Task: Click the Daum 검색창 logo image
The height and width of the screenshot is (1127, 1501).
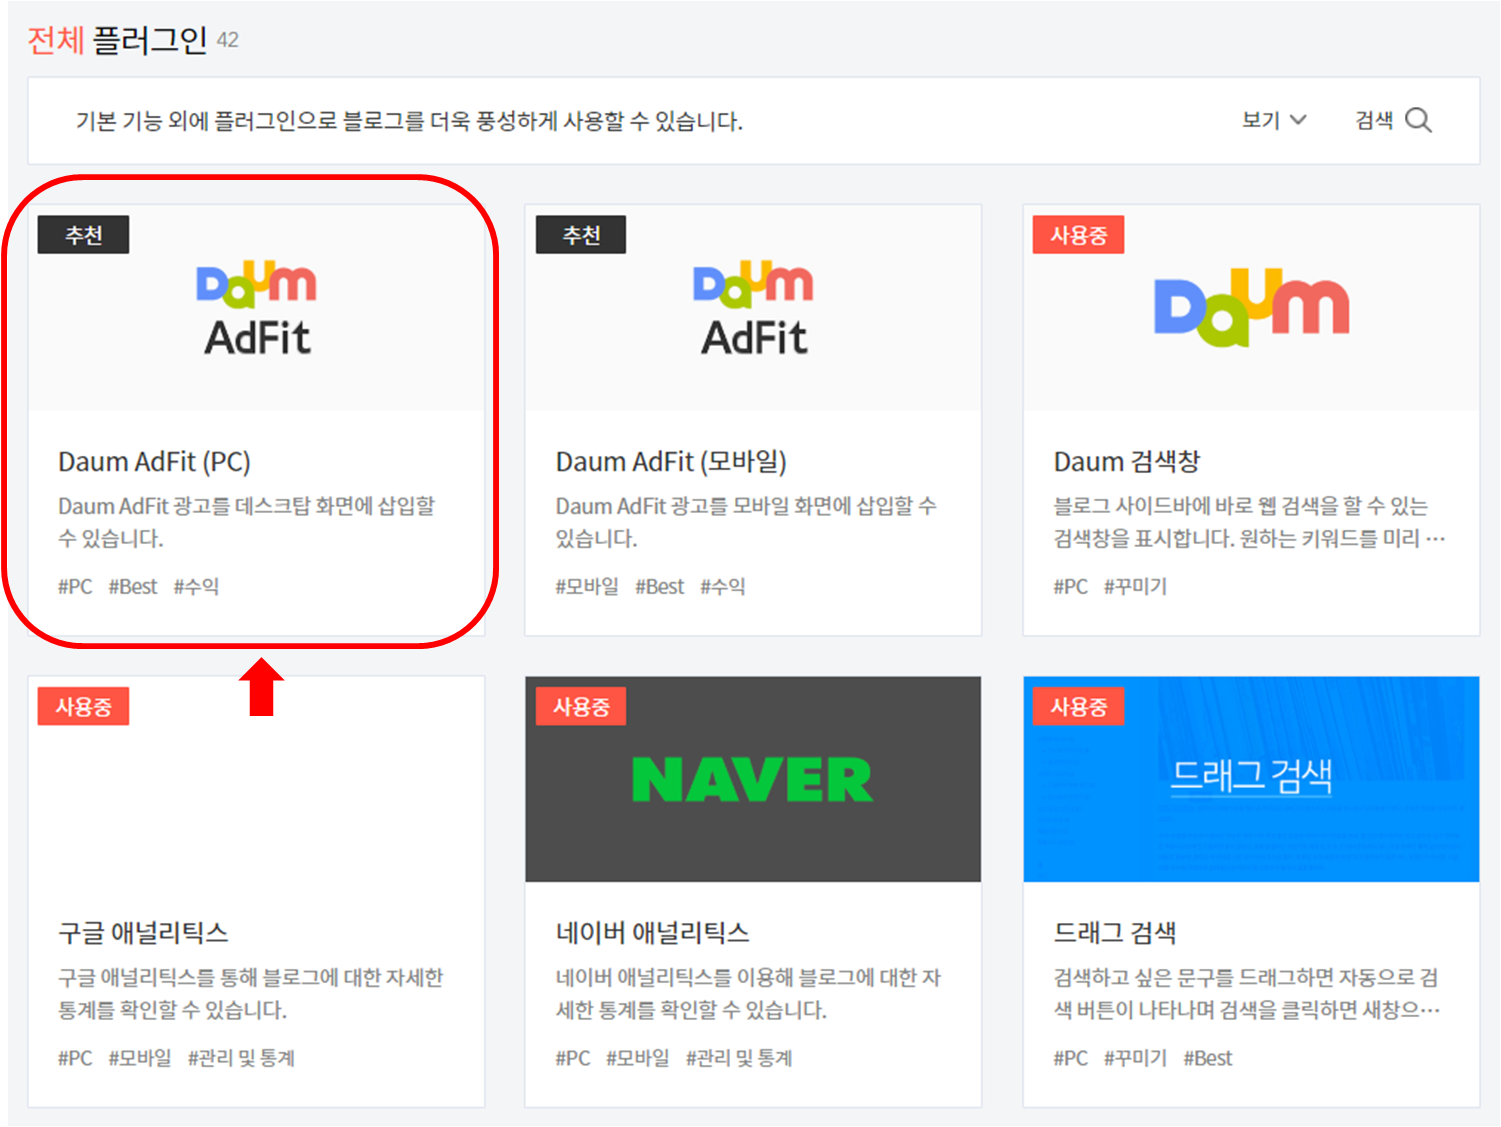Action: click(x=1251, y=307)
